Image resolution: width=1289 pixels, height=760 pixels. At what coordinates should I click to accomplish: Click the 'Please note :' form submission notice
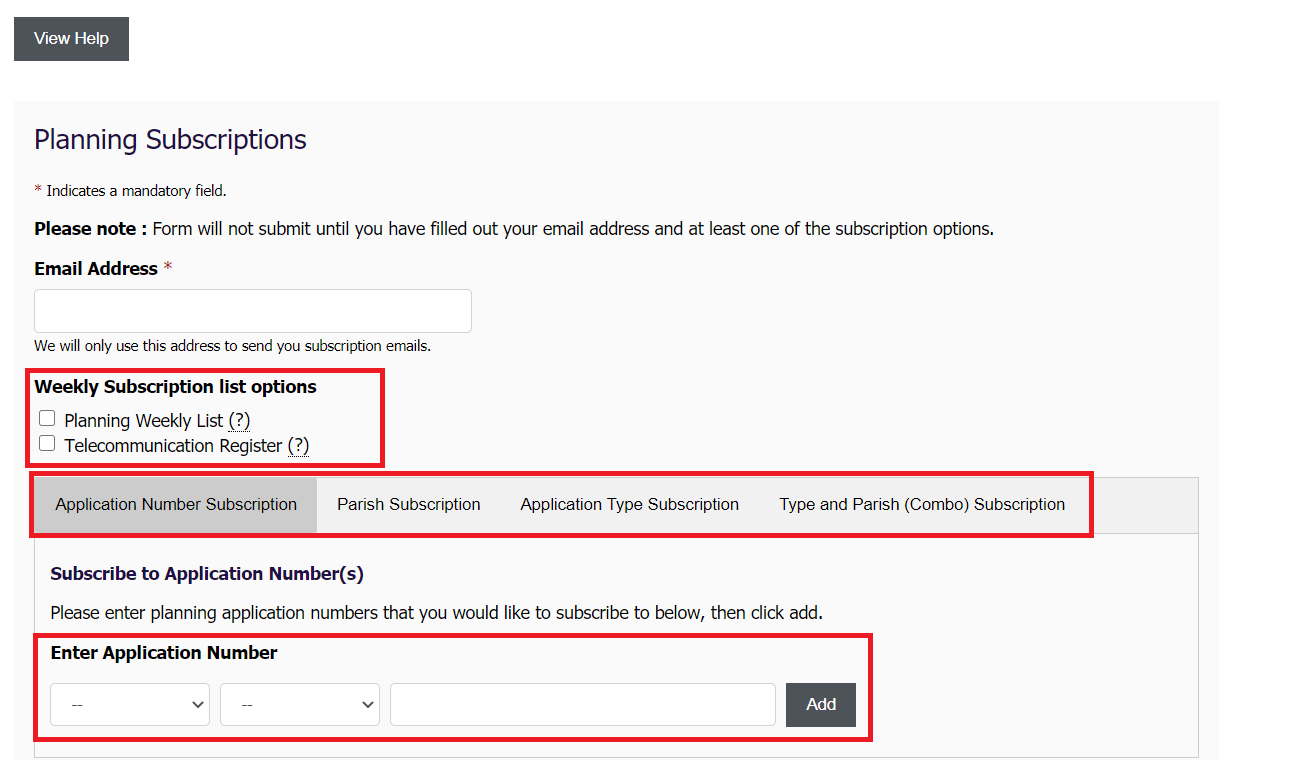pyautogui.click(x=514, y=229)
